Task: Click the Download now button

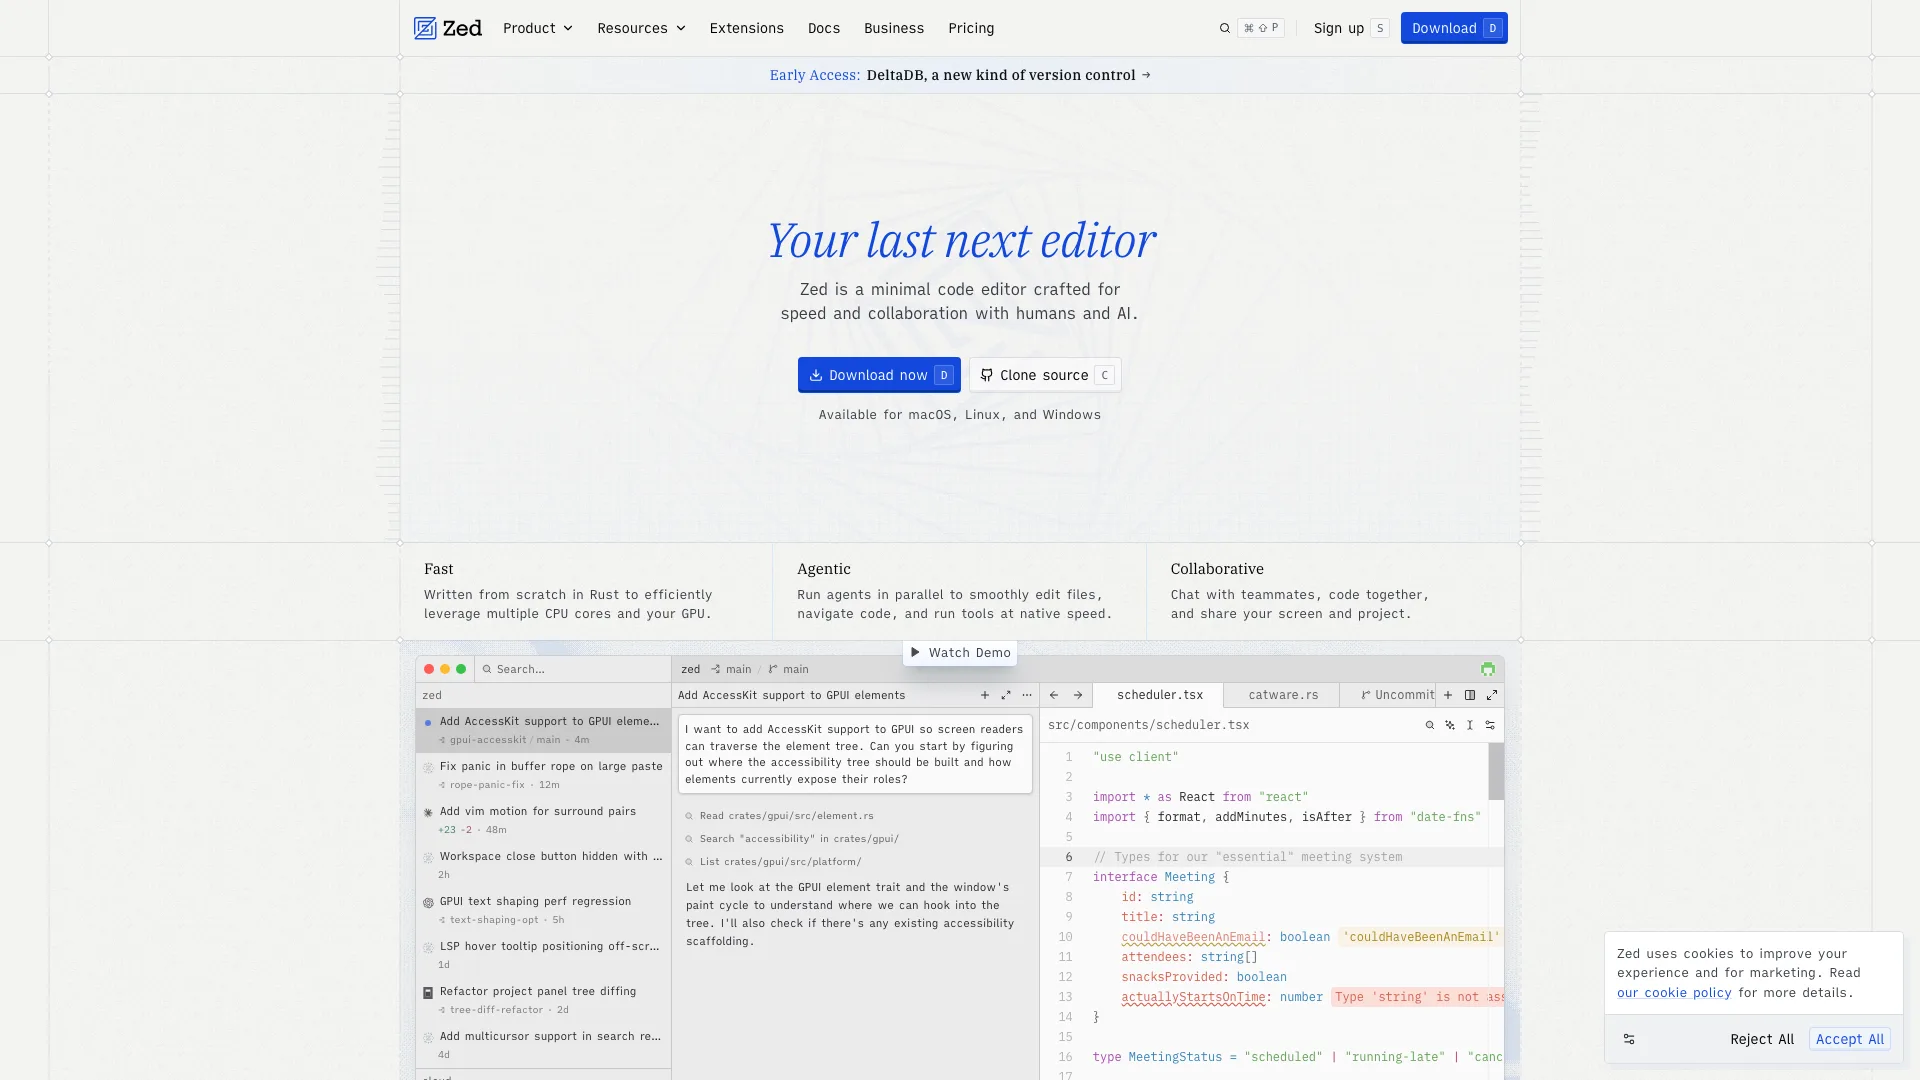Action: 879,375
